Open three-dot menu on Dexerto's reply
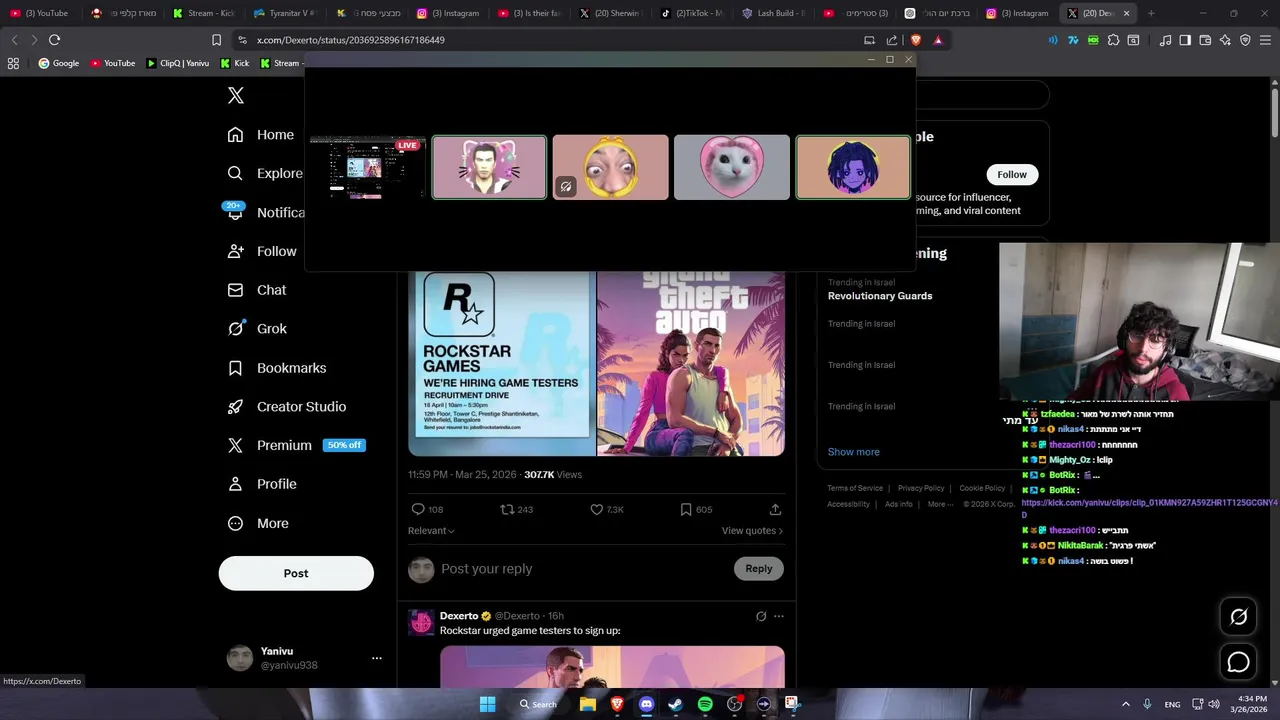Viewport: 1280px width, 720px height. 779,616
